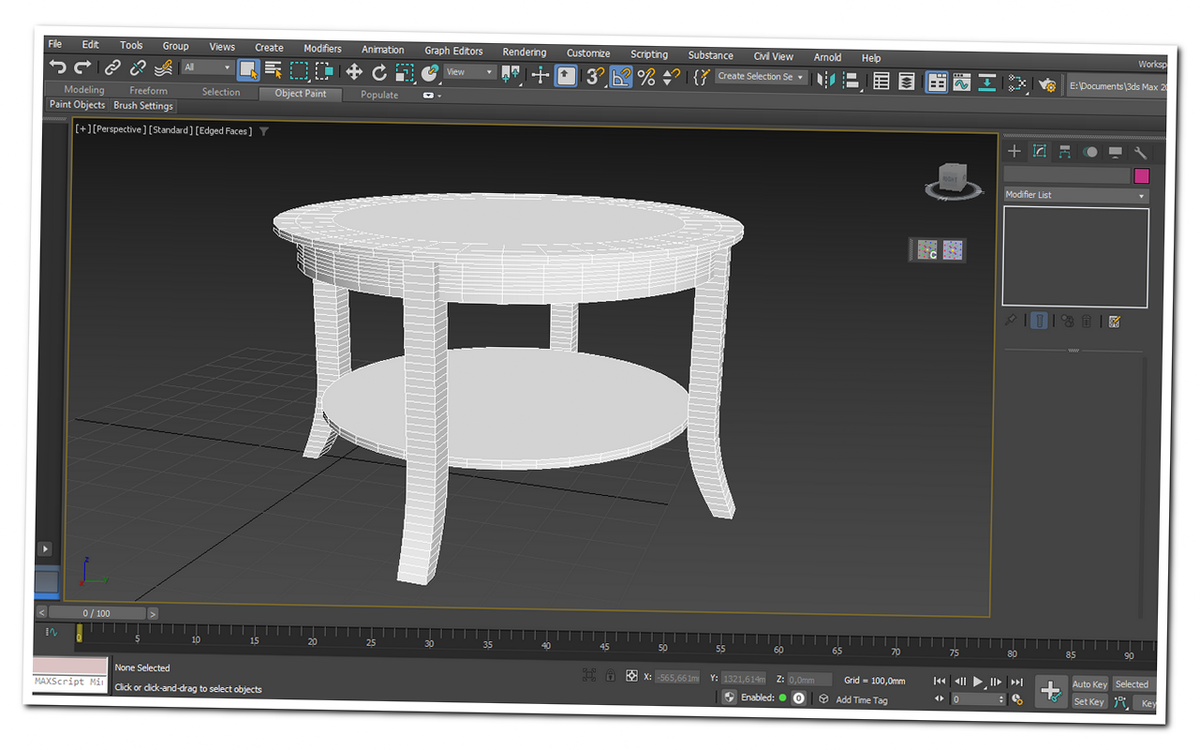Click the Align tool icon
Image resolution: width=1200 pixels, height=750 pixels.
pyautogui.click(x=851, y=80)
